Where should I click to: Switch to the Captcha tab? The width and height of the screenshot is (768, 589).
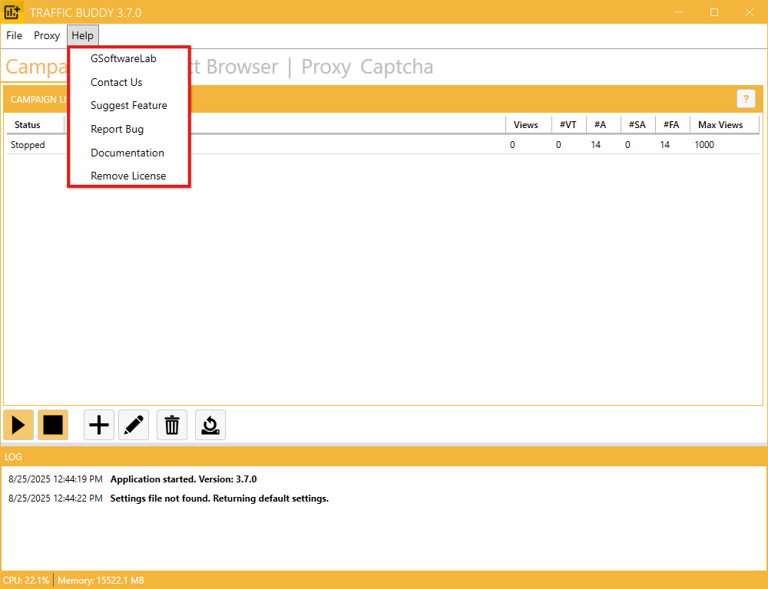click(x=396, y=67)
